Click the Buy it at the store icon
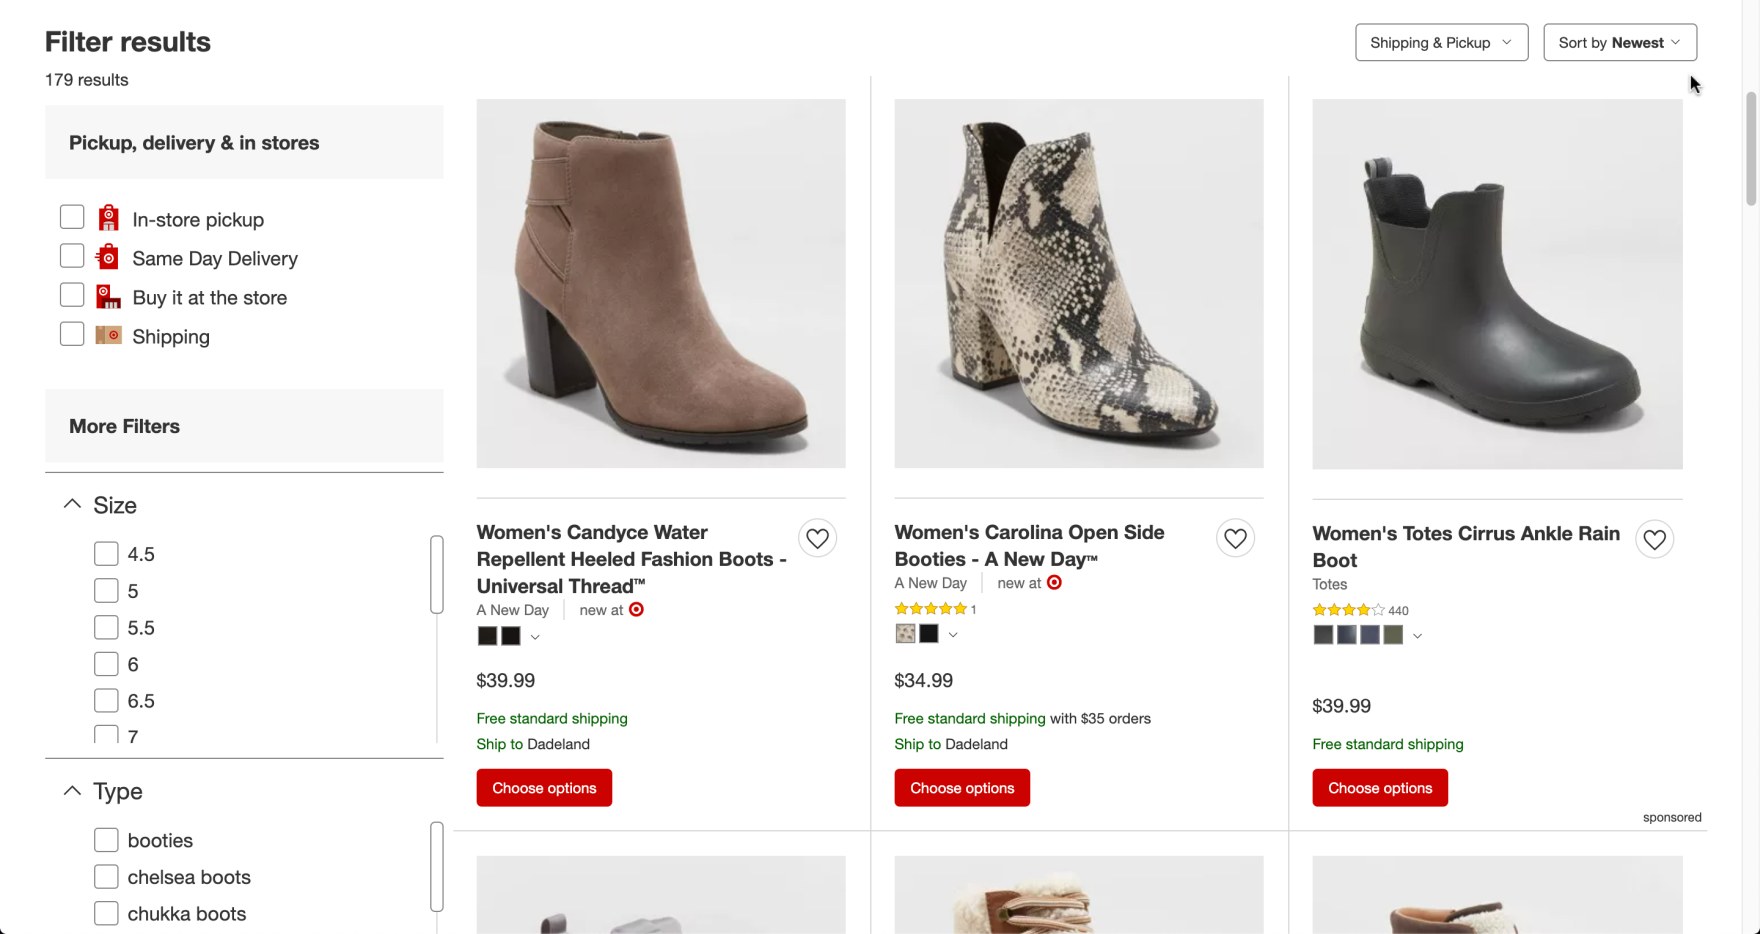This screenshot has height=934, width=1760. point(108,296)
